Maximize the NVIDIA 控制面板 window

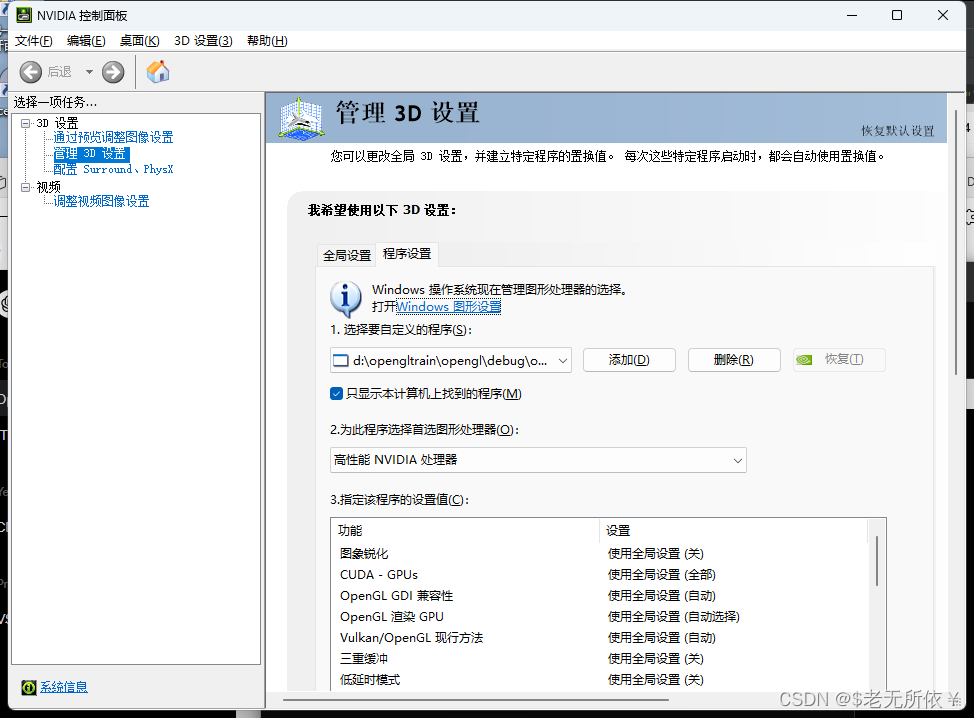coord(897,15)
